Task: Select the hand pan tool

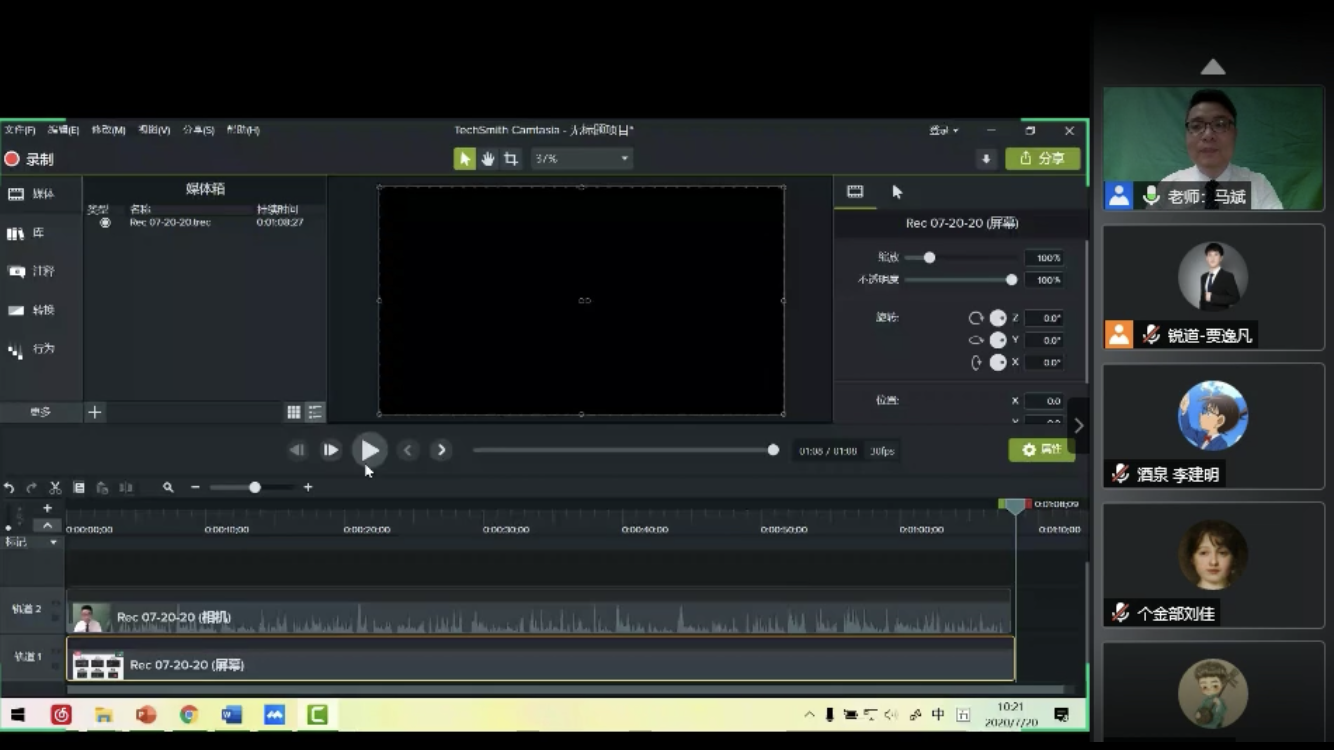Action: [x=488, y=159]
